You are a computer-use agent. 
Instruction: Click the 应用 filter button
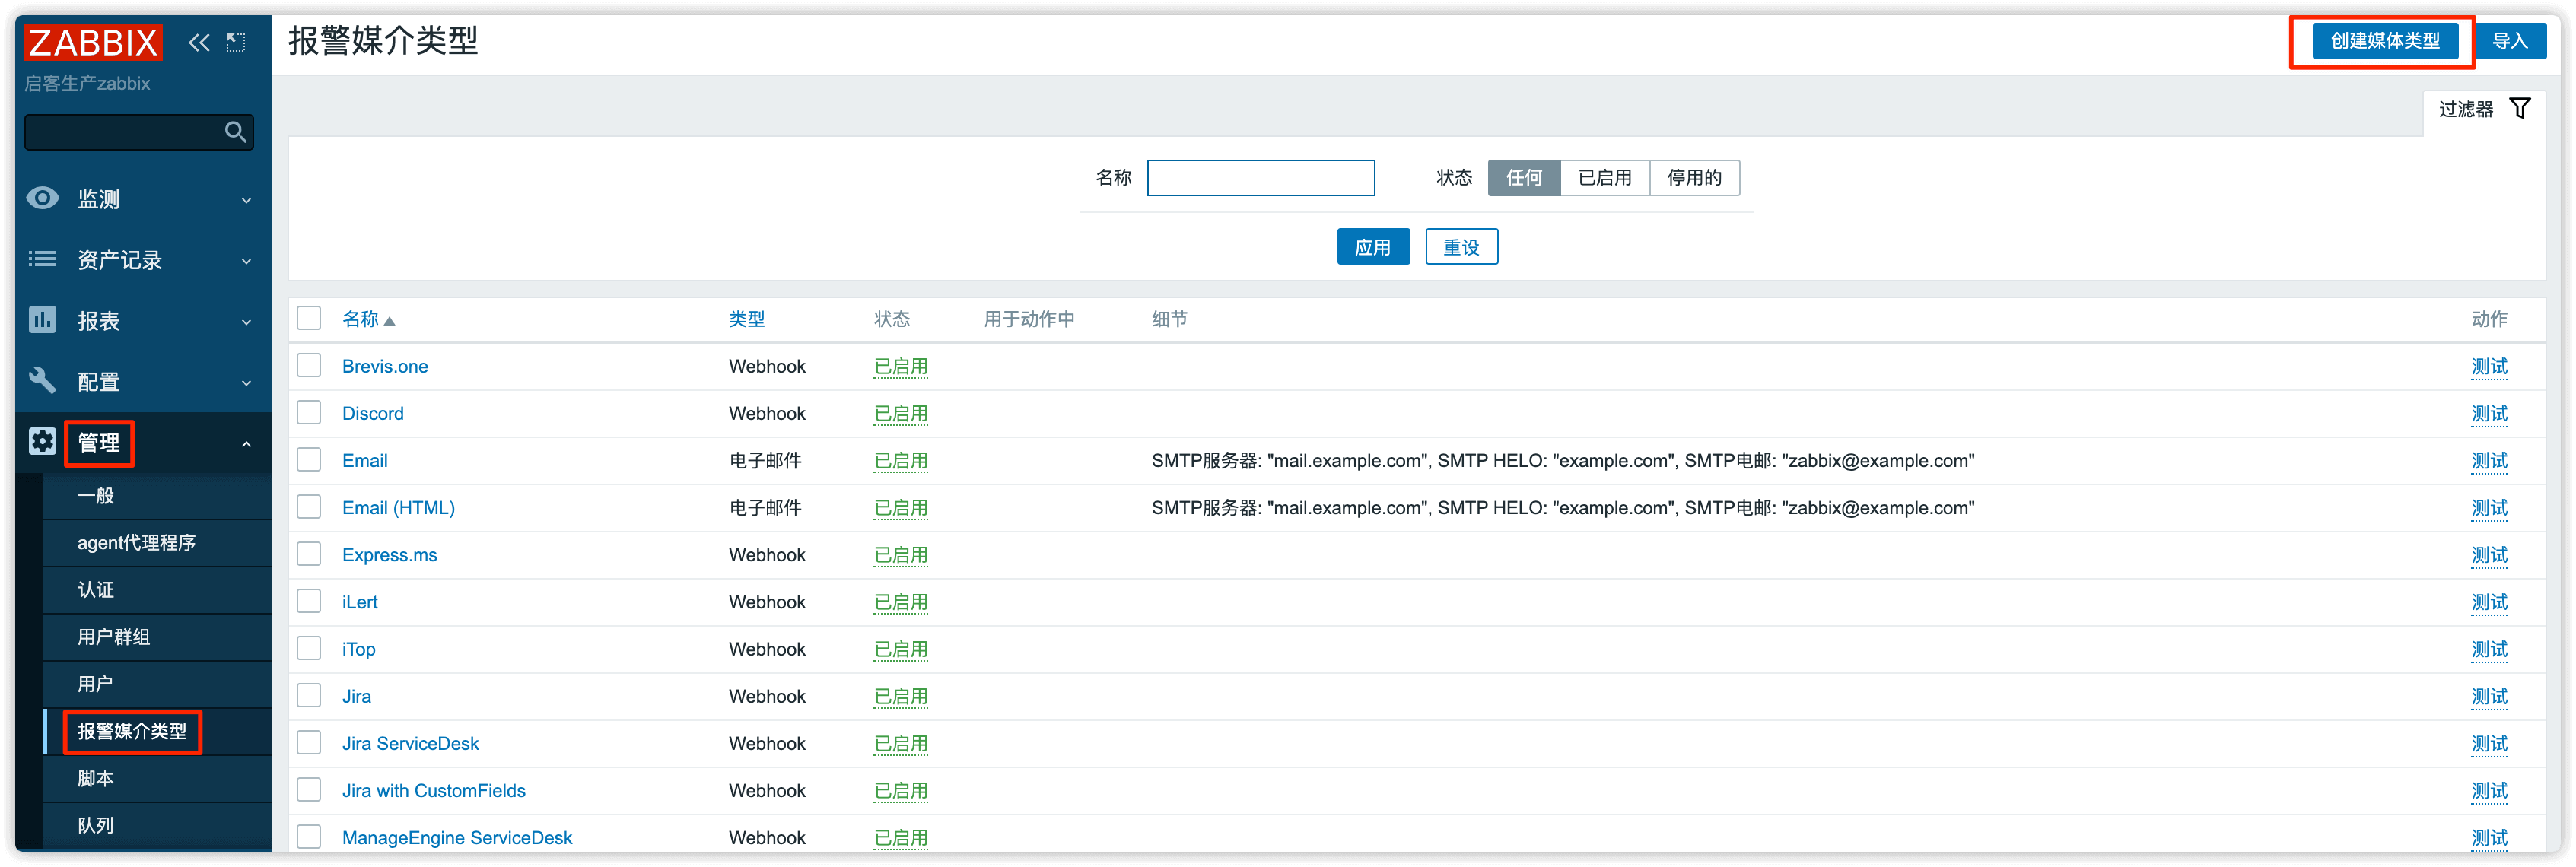pos(1373,247)
